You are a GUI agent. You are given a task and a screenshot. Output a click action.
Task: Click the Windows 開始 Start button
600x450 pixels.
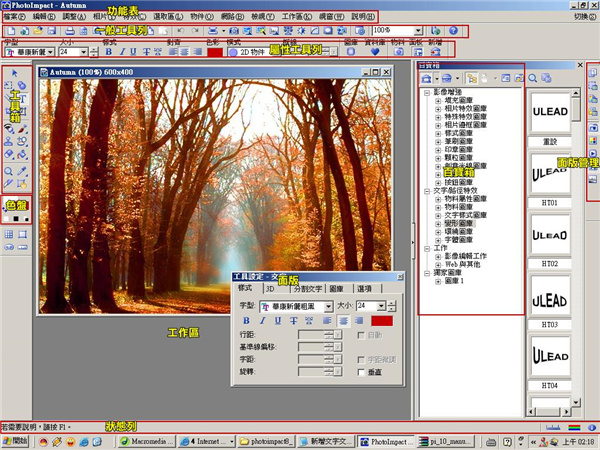15,441
